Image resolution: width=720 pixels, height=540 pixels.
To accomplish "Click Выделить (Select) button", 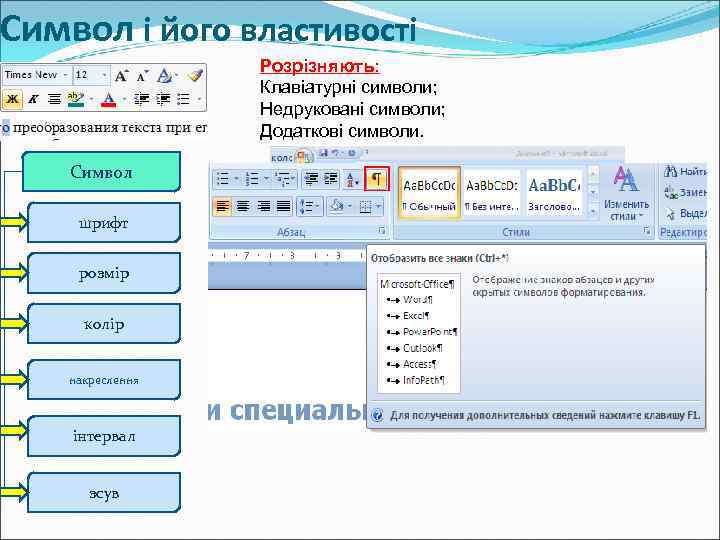I will [x=686, y=214].
